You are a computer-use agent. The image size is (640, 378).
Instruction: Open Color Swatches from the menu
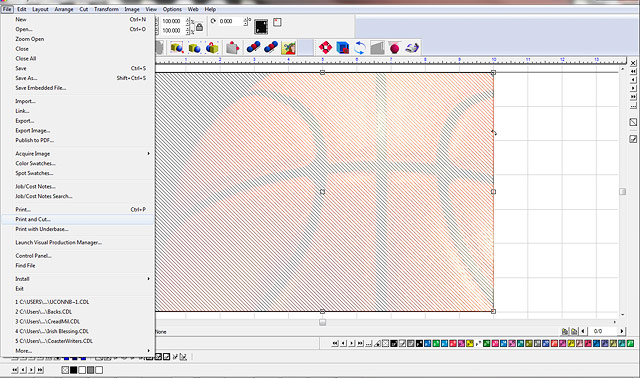pyautogui.click(x=78, y=163)
